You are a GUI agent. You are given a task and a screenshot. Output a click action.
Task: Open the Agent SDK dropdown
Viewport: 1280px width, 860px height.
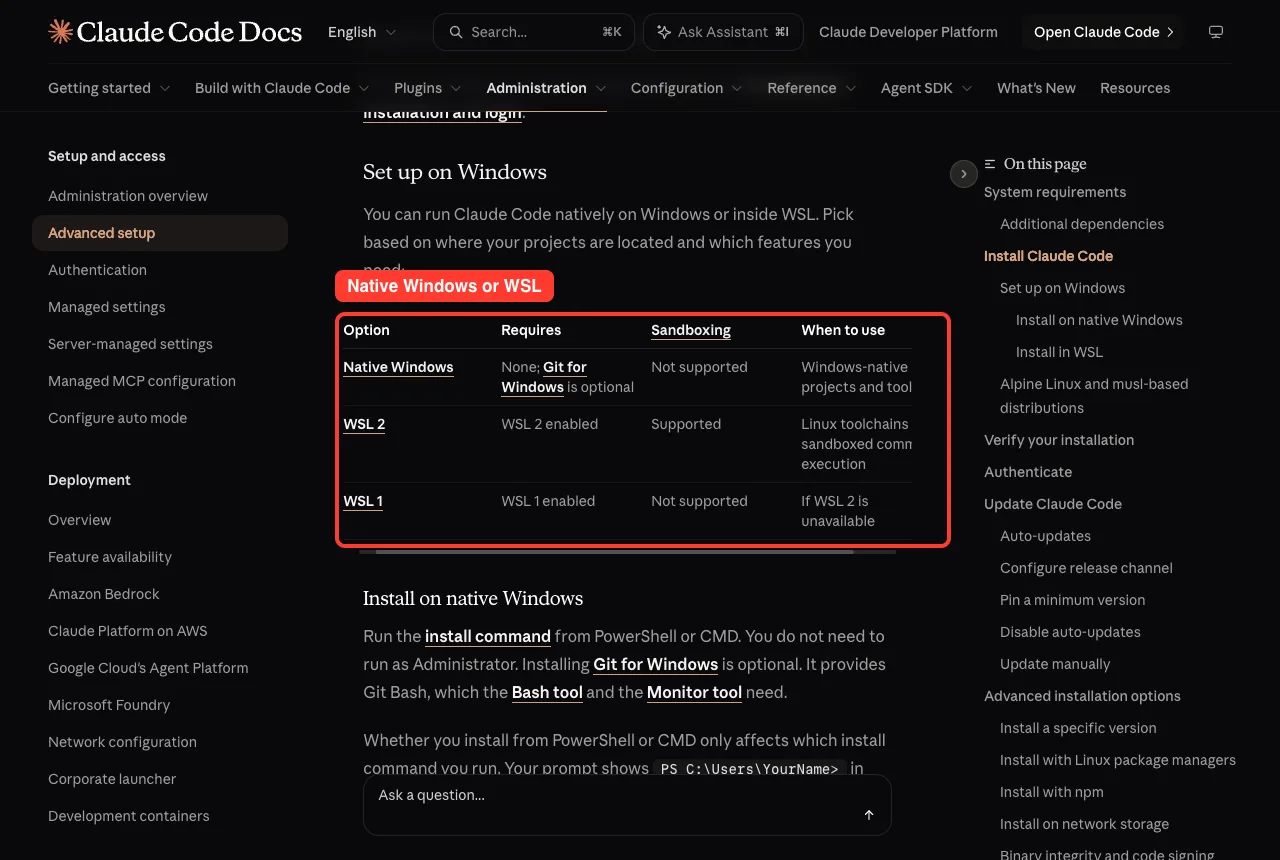pyautogui.click(x=927, y=88)
